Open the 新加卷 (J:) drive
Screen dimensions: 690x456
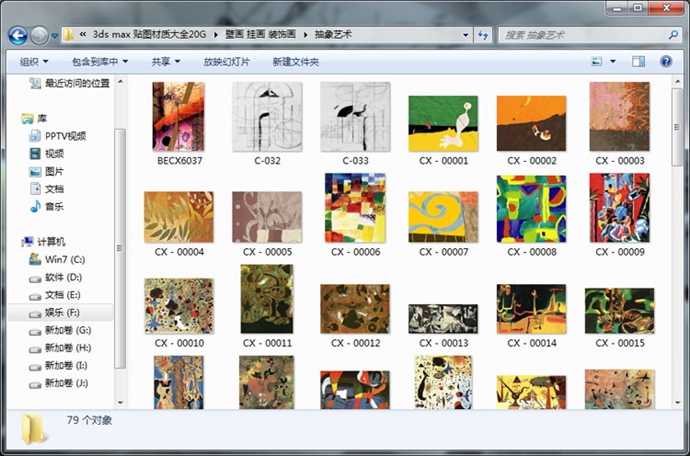[59, 383]
